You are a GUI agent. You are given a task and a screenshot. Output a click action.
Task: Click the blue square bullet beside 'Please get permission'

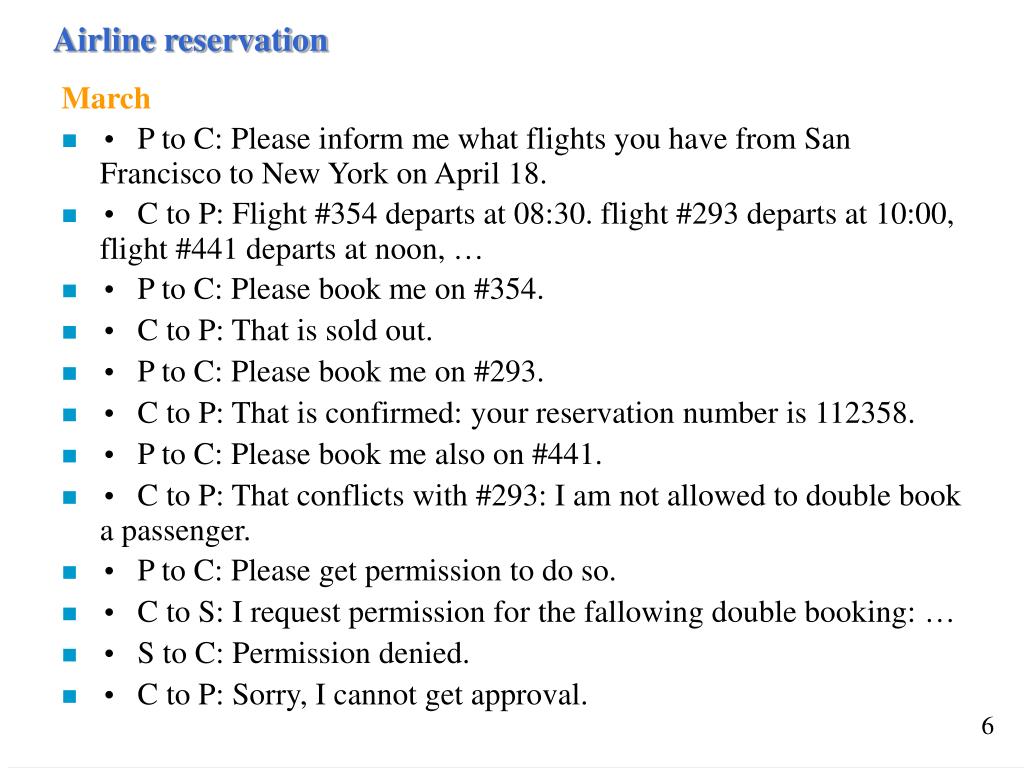(x=69, y=573)
